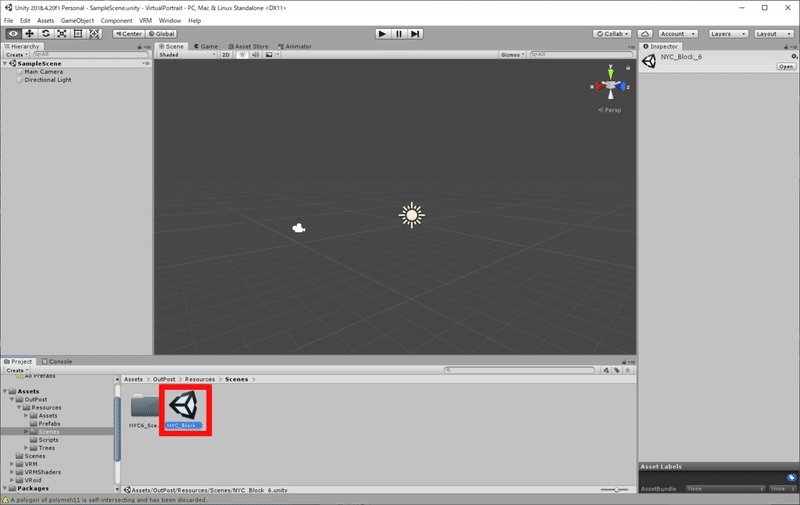
Task: Pause the game playback
Action: pyautogui.click(x=399, y=34)
